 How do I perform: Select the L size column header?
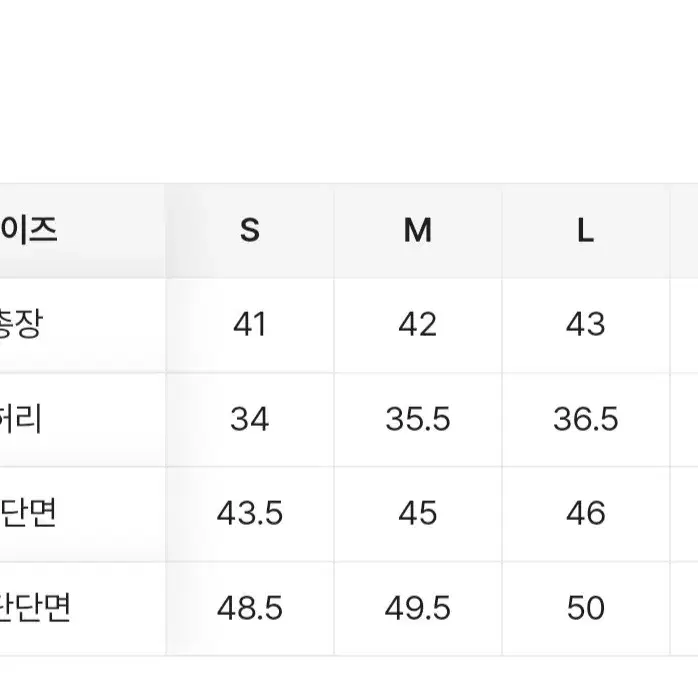click(585, 231)
